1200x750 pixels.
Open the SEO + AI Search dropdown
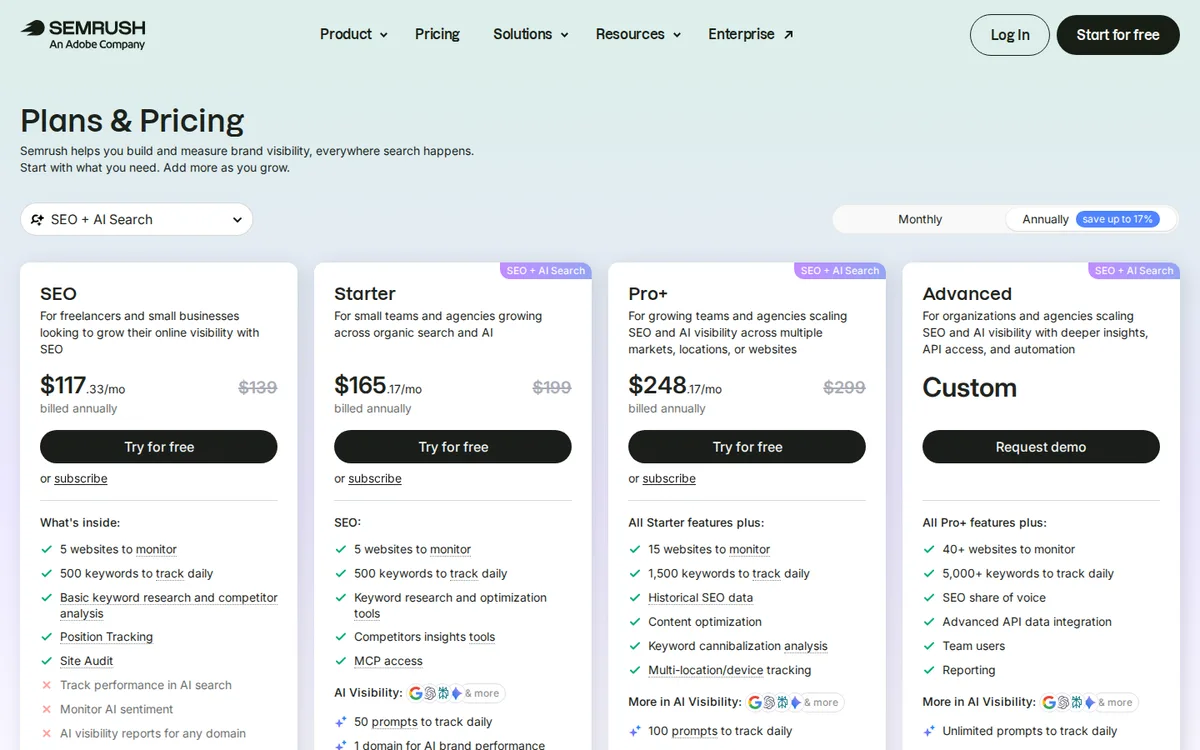tap(137, 220)
